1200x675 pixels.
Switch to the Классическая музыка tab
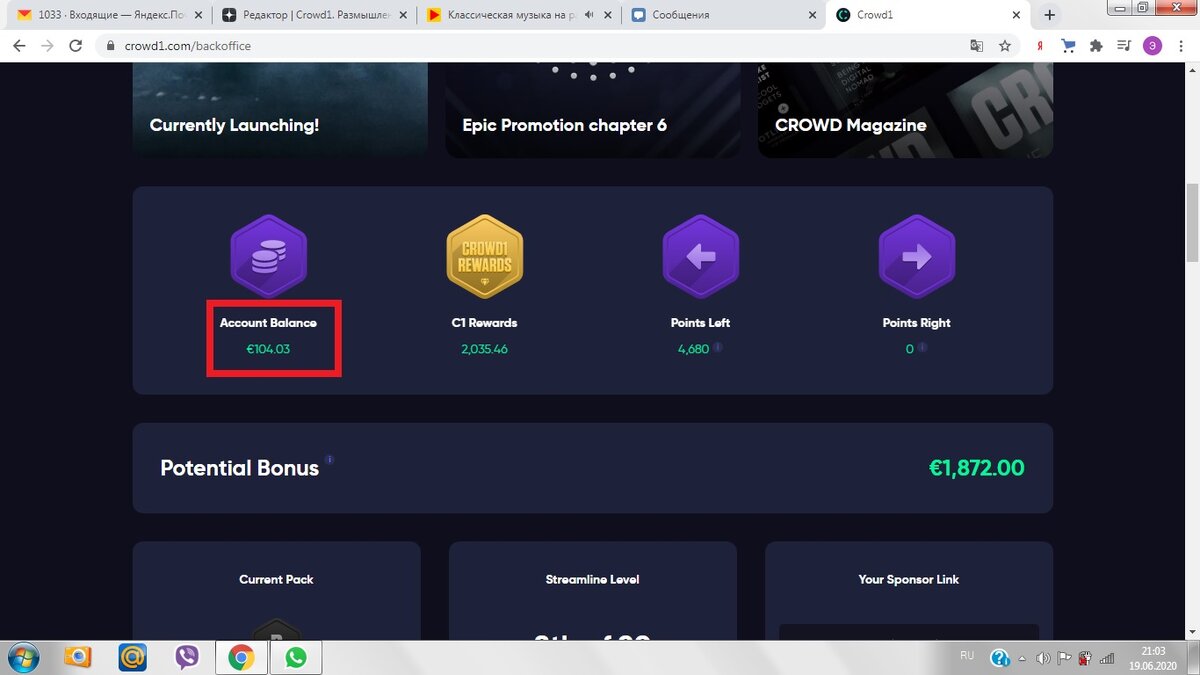[x=518, y=15]
